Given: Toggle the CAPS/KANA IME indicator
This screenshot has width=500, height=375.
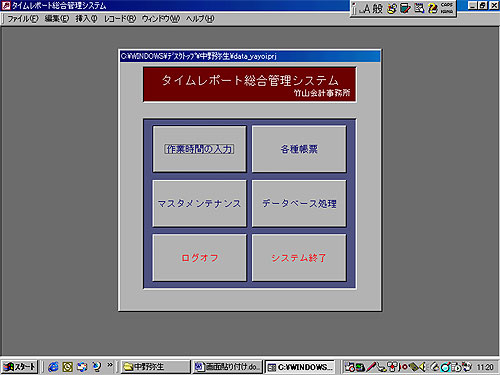Looking at the screenshot, I should click(447, 9).
